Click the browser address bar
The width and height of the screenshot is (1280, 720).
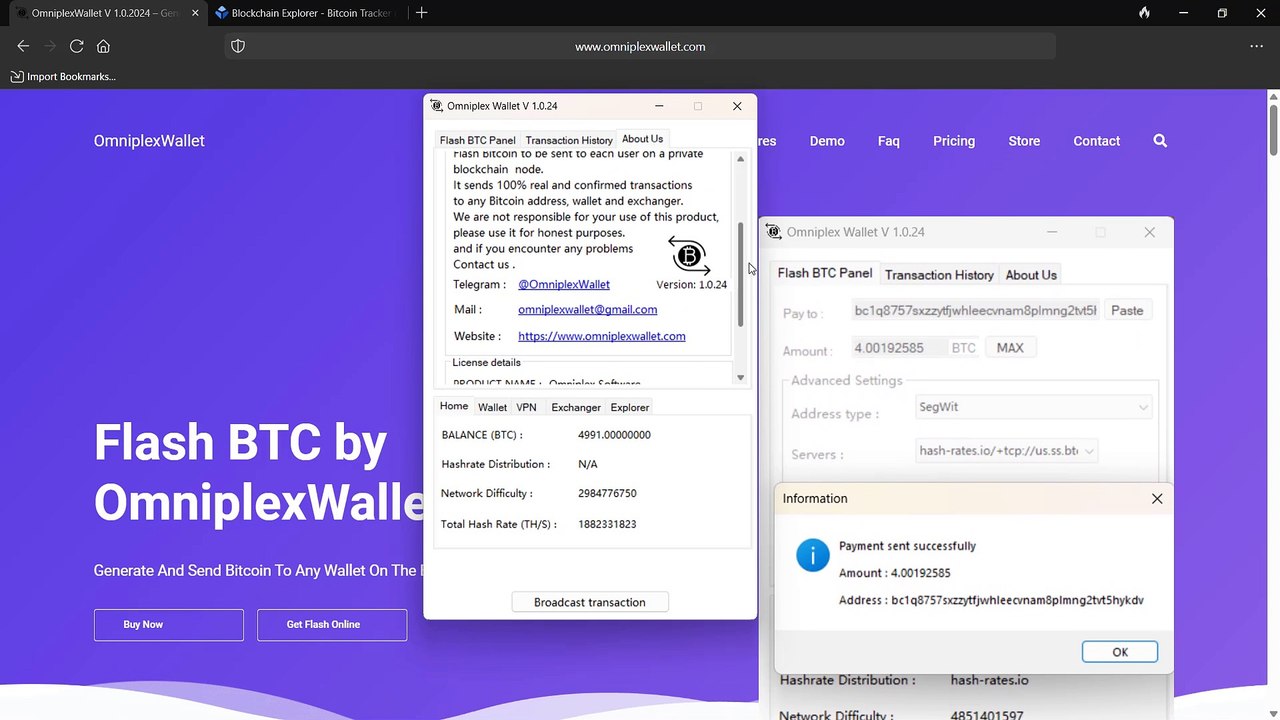point(640,46)
